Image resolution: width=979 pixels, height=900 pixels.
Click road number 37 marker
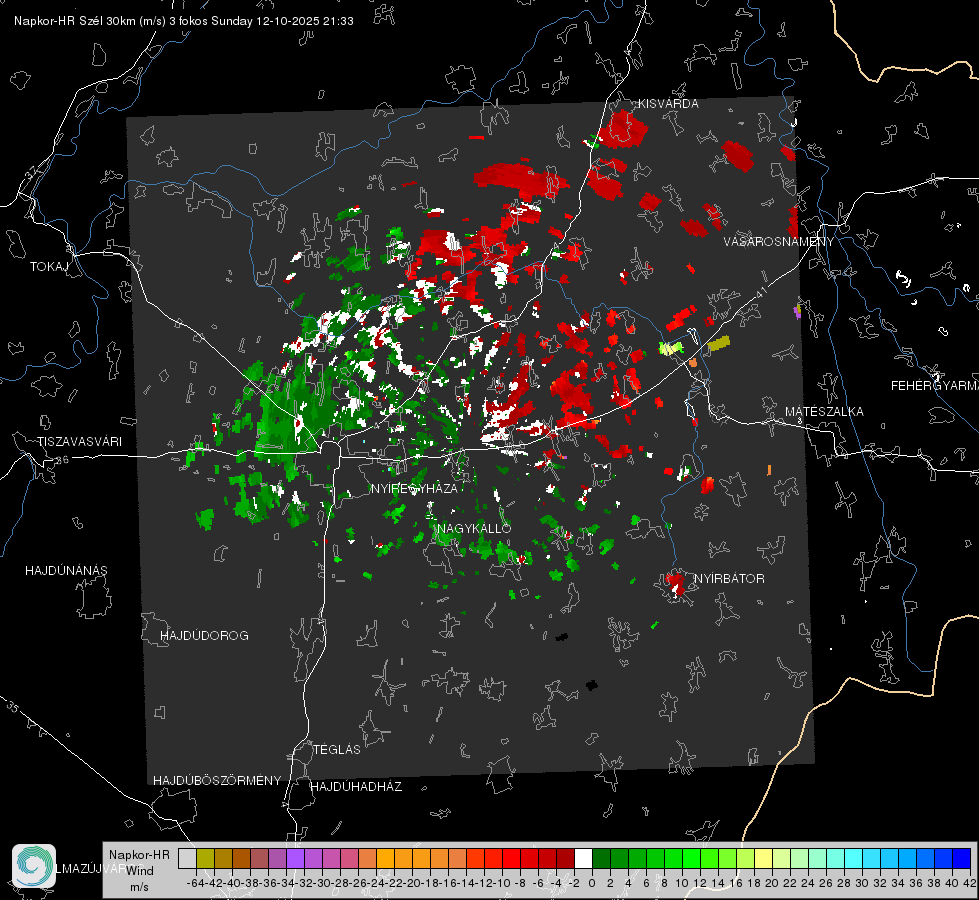(x=32, y=172)
